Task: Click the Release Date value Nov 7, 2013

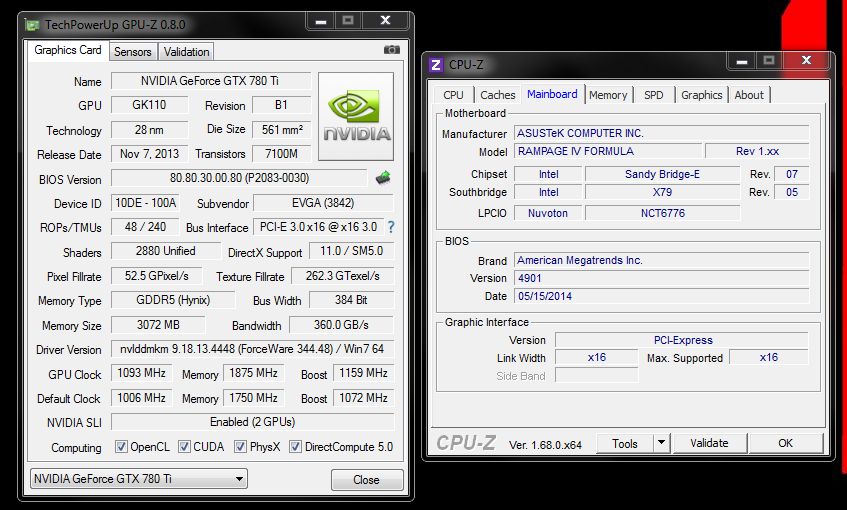Action: click(x=150, y=154)
